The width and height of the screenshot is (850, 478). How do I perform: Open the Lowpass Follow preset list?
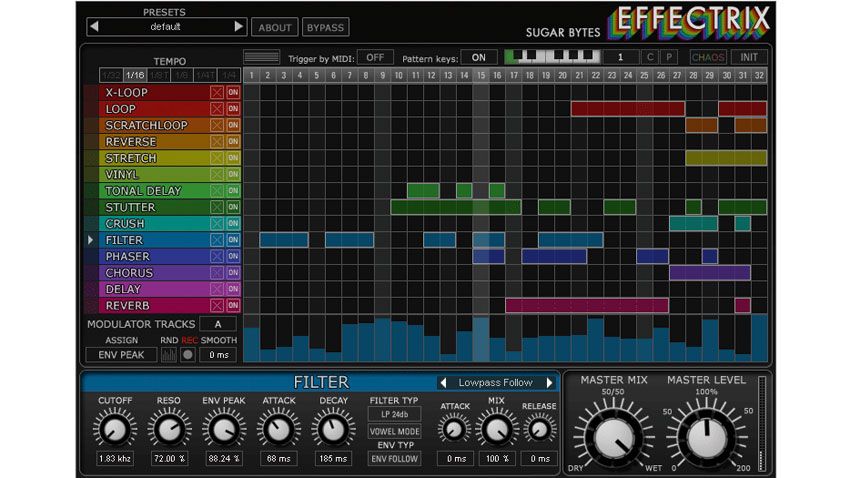coord(495,383)
